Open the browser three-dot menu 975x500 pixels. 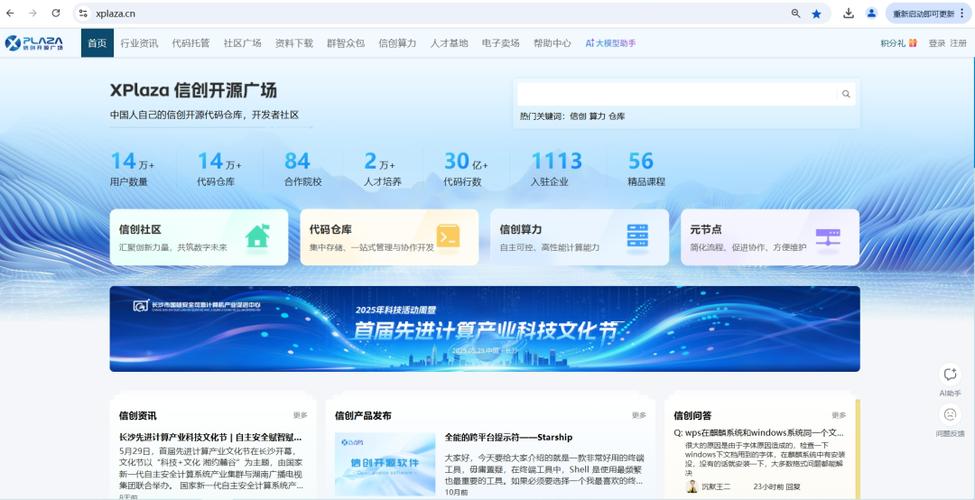[962, 13]
